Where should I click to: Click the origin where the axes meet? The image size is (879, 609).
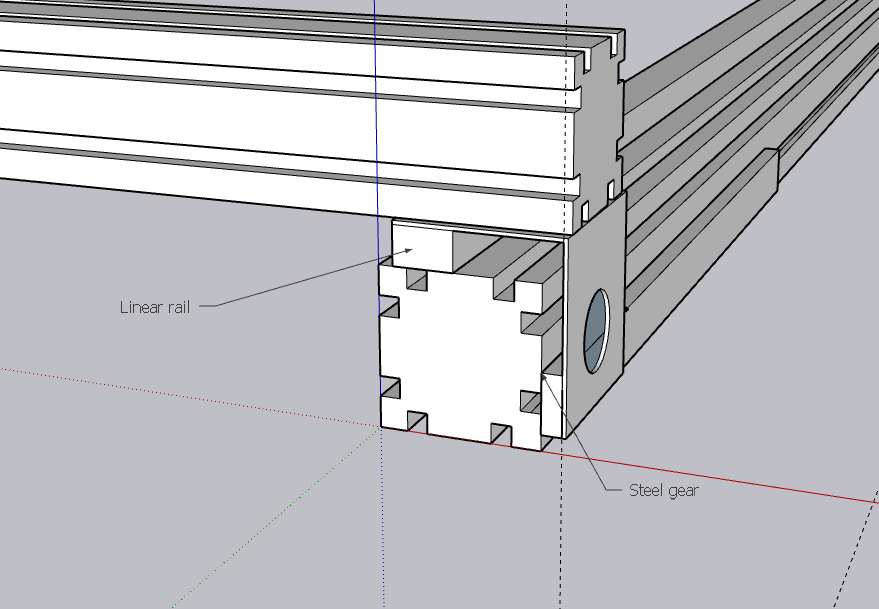381,426
